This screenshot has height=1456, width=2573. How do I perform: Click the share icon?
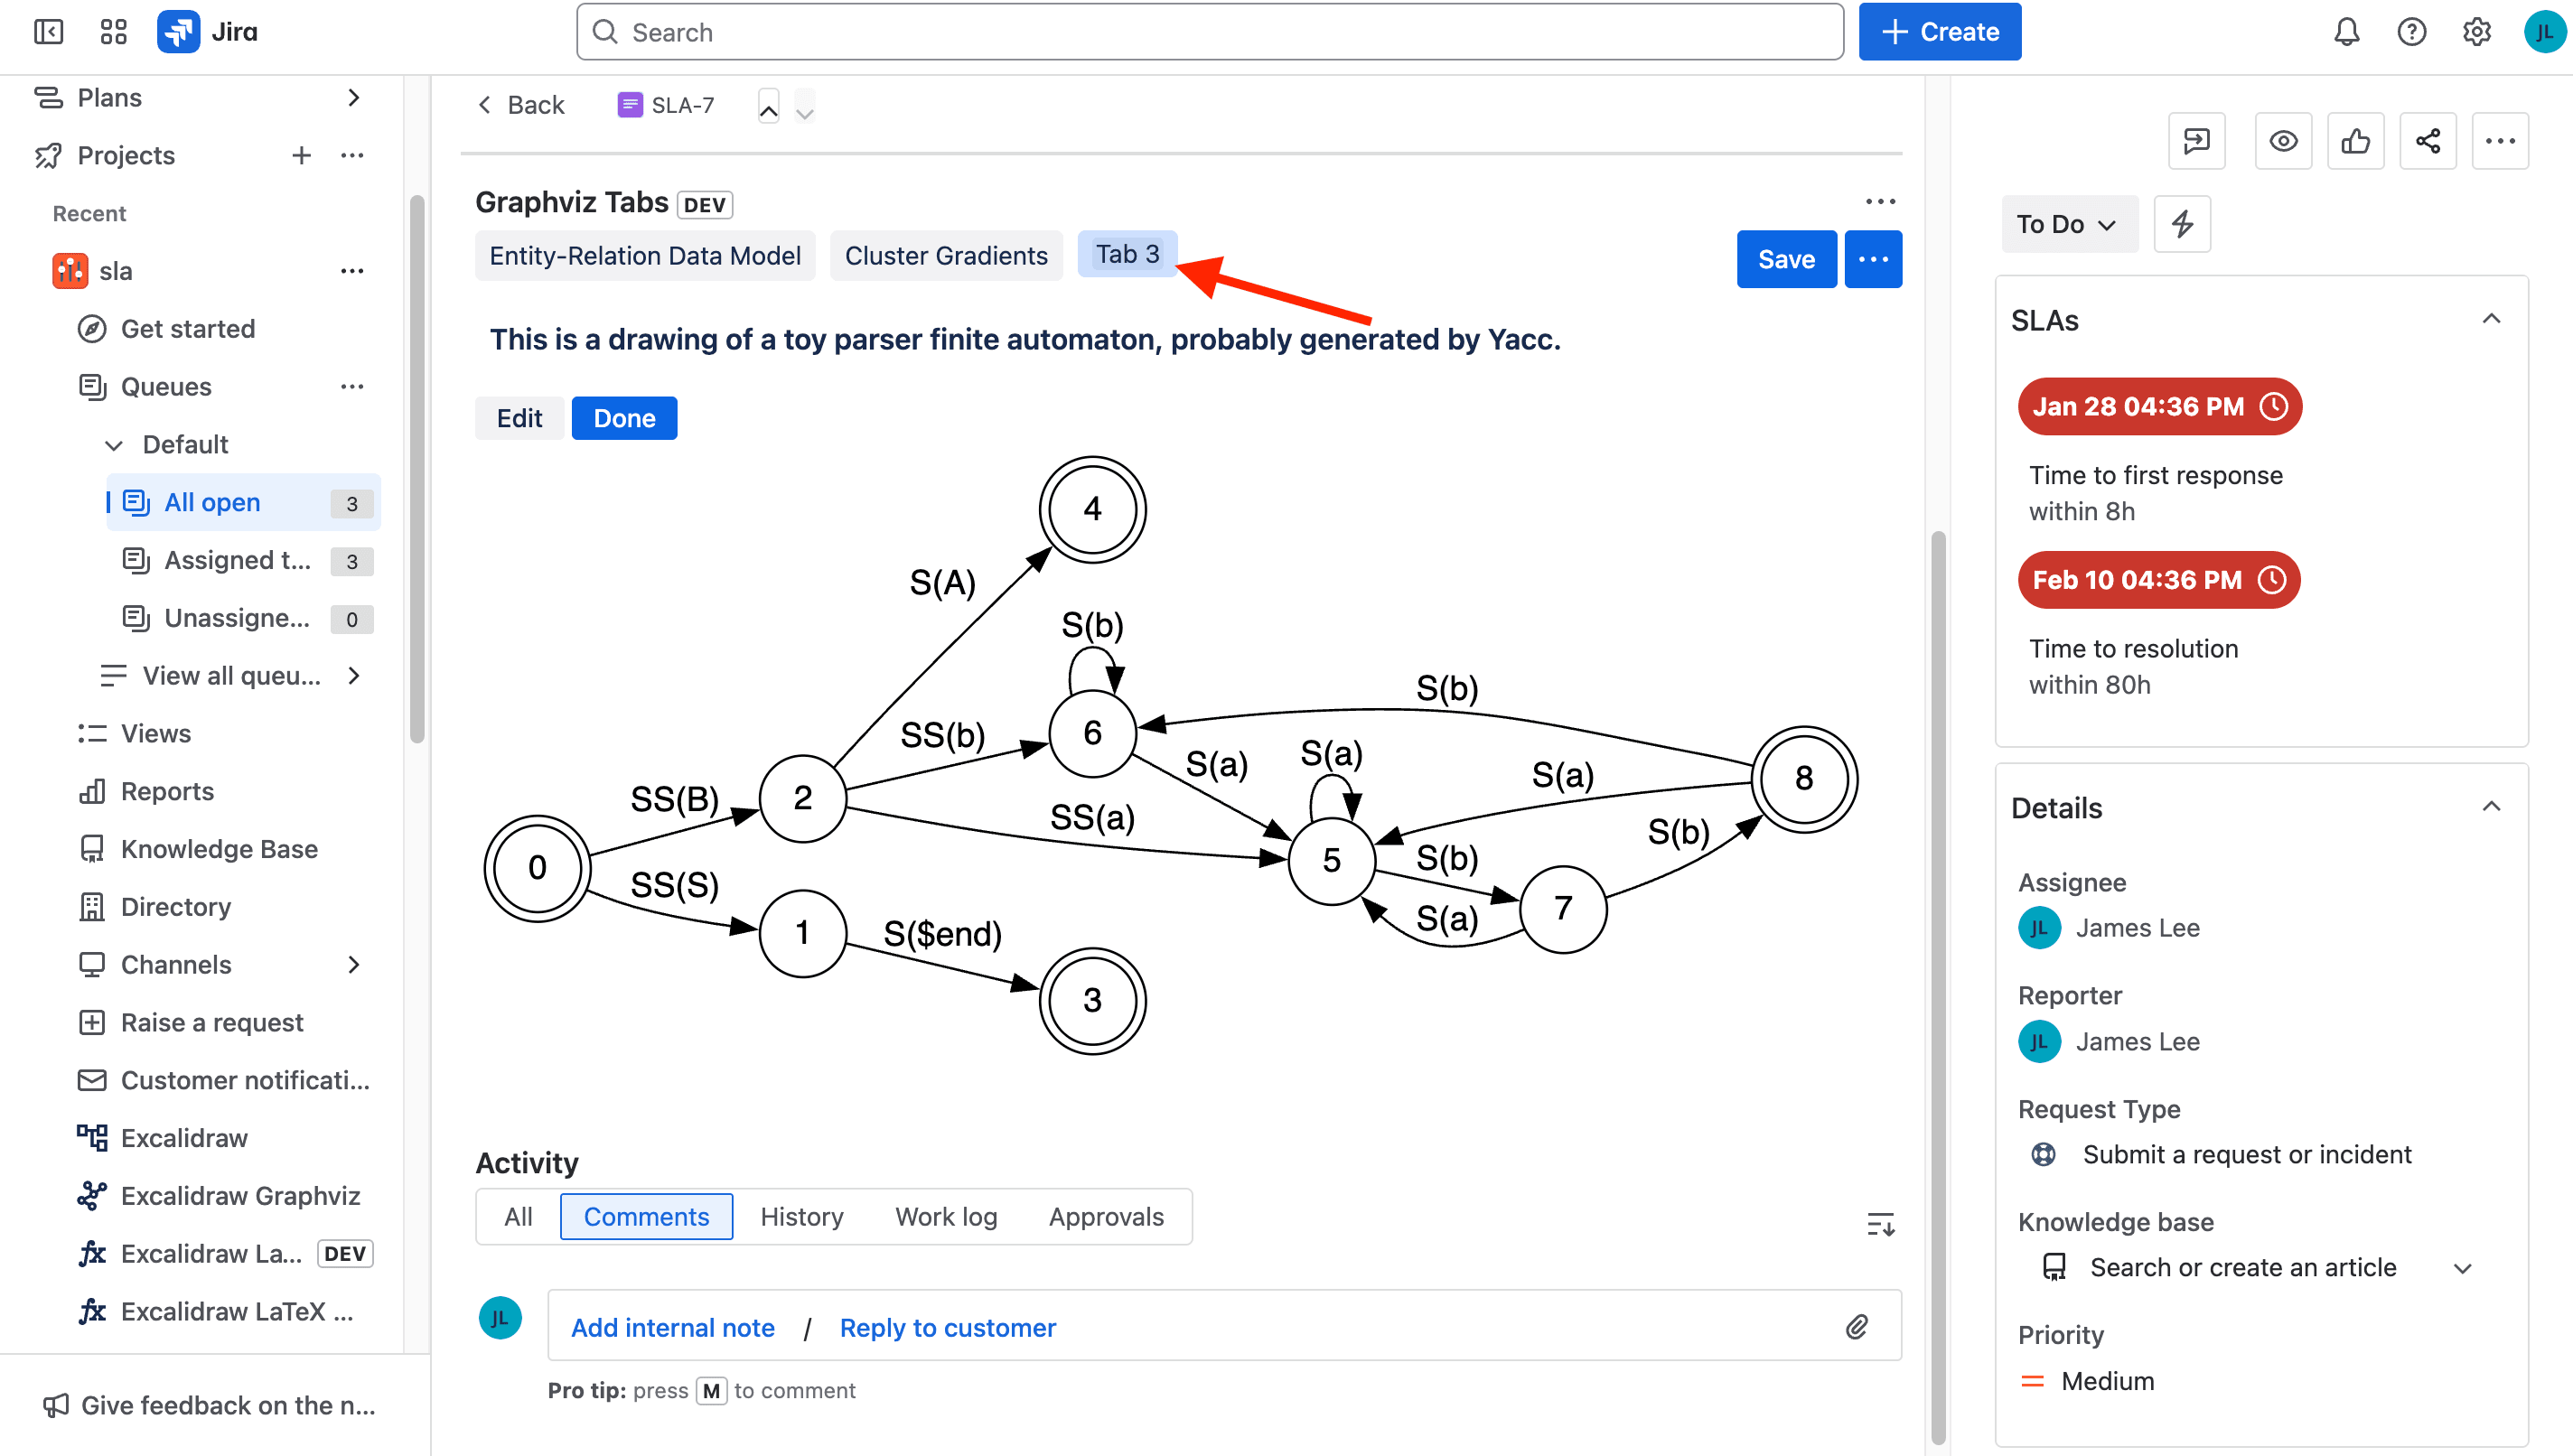pyautogui.click(x=2428, y=141)
